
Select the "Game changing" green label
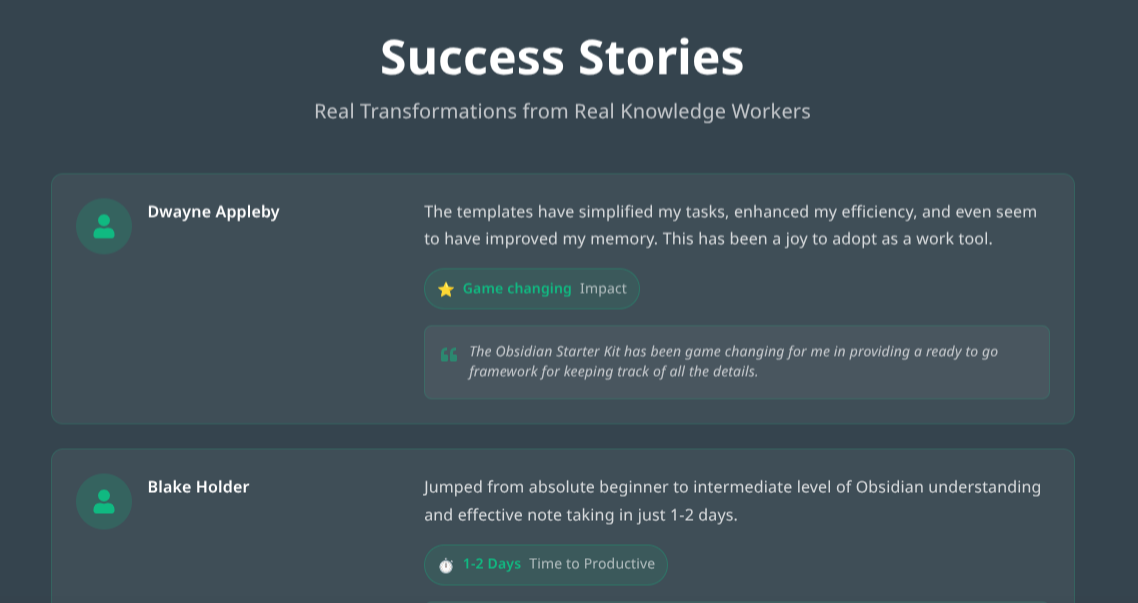[x=517, y=289]
